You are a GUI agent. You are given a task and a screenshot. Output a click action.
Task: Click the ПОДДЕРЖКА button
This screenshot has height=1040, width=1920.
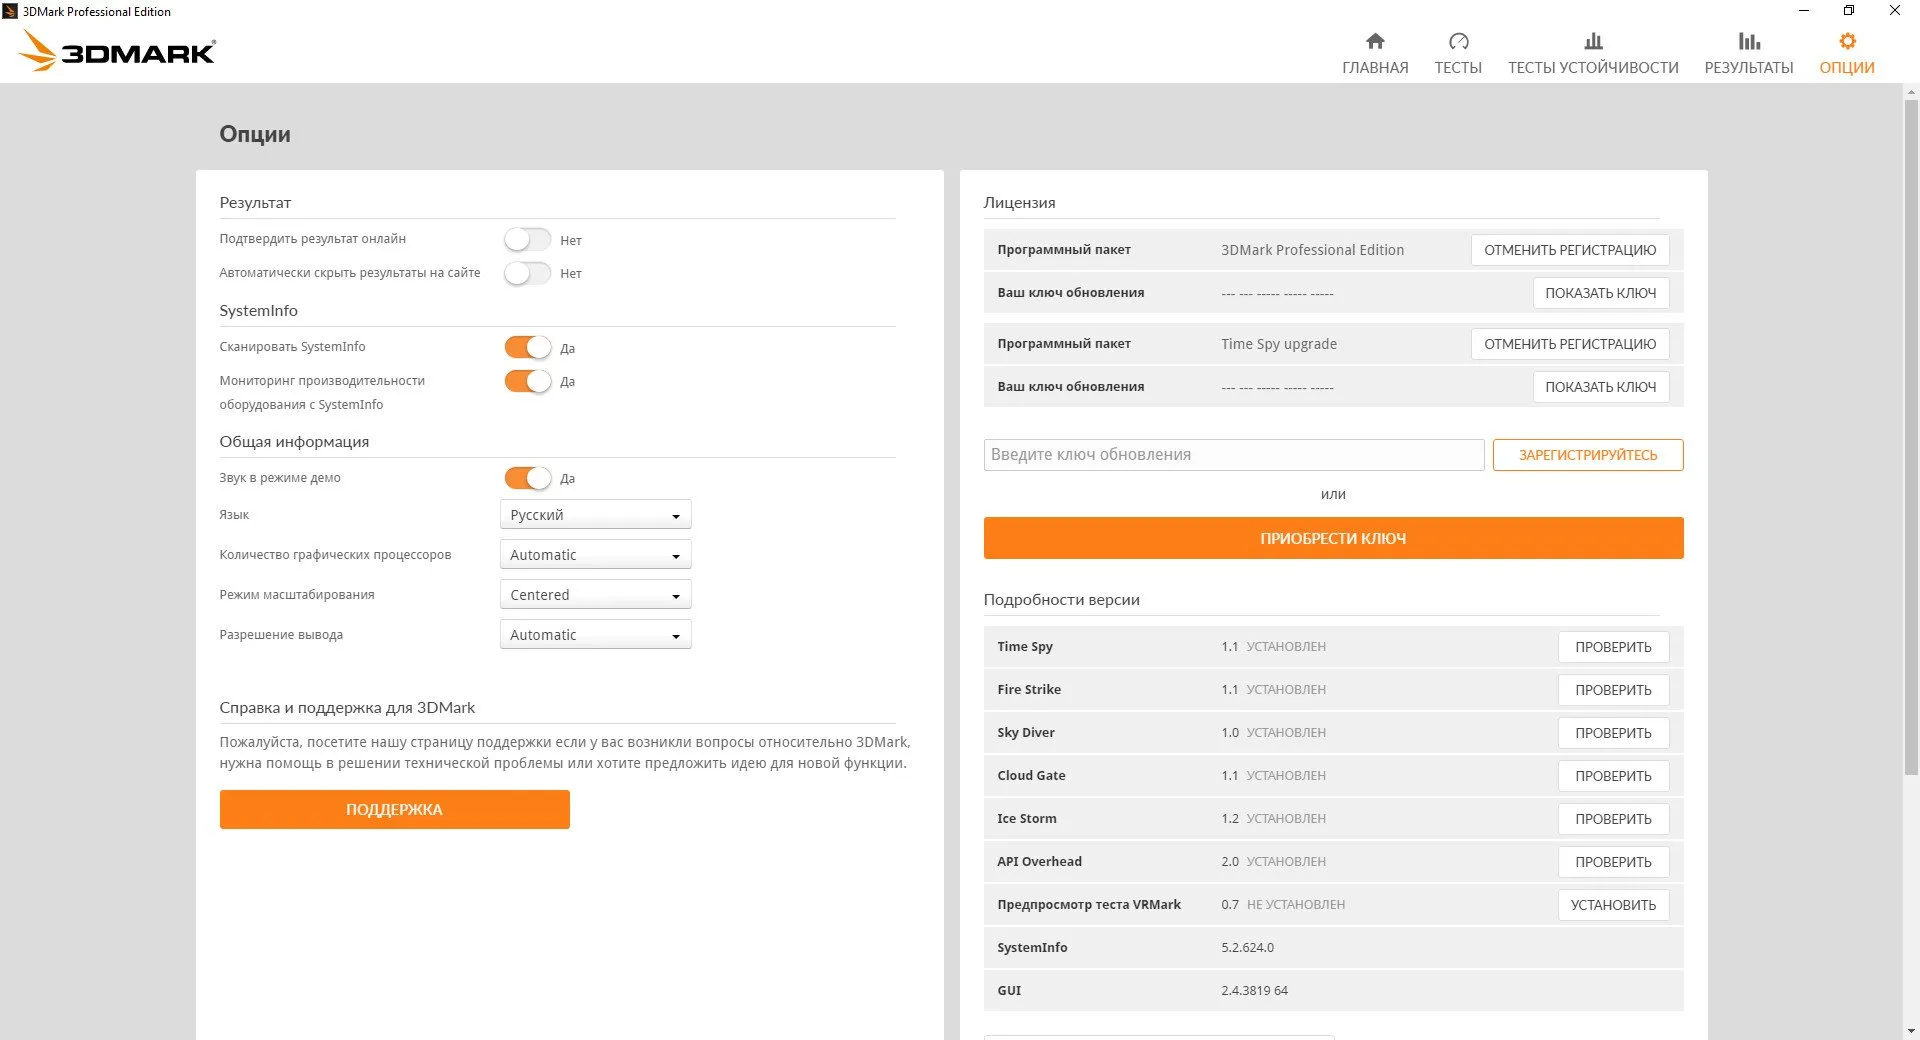[394, 809]
